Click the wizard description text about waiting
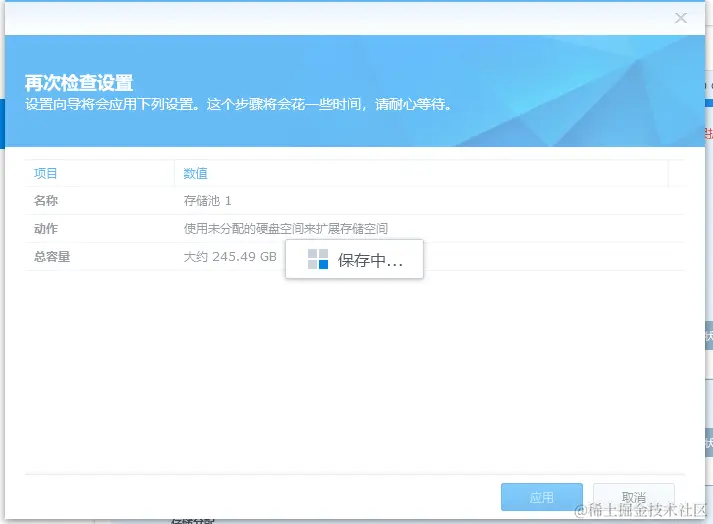713x524 pixels. (239, 105)
